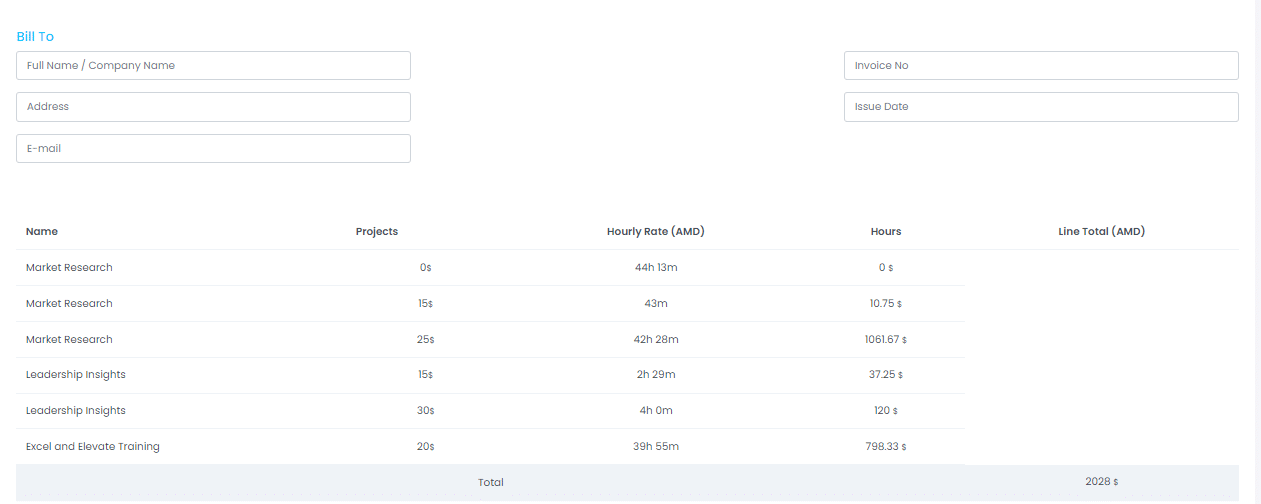Click the 42h 28m duration cell
Image resolution: width=1261 pixels, height=504 pixels.
pos(656,339)
